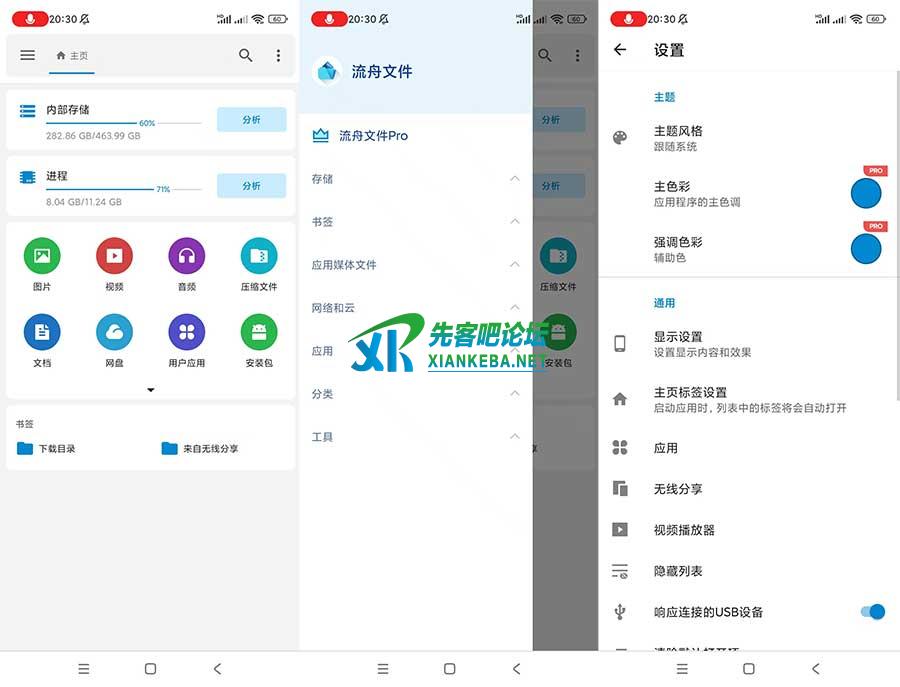The width and height of the screenshot is (900, 687).
Task: Open the 网盘 cloud drive icon
Action: pyautogui.click(x=114, y=332)
